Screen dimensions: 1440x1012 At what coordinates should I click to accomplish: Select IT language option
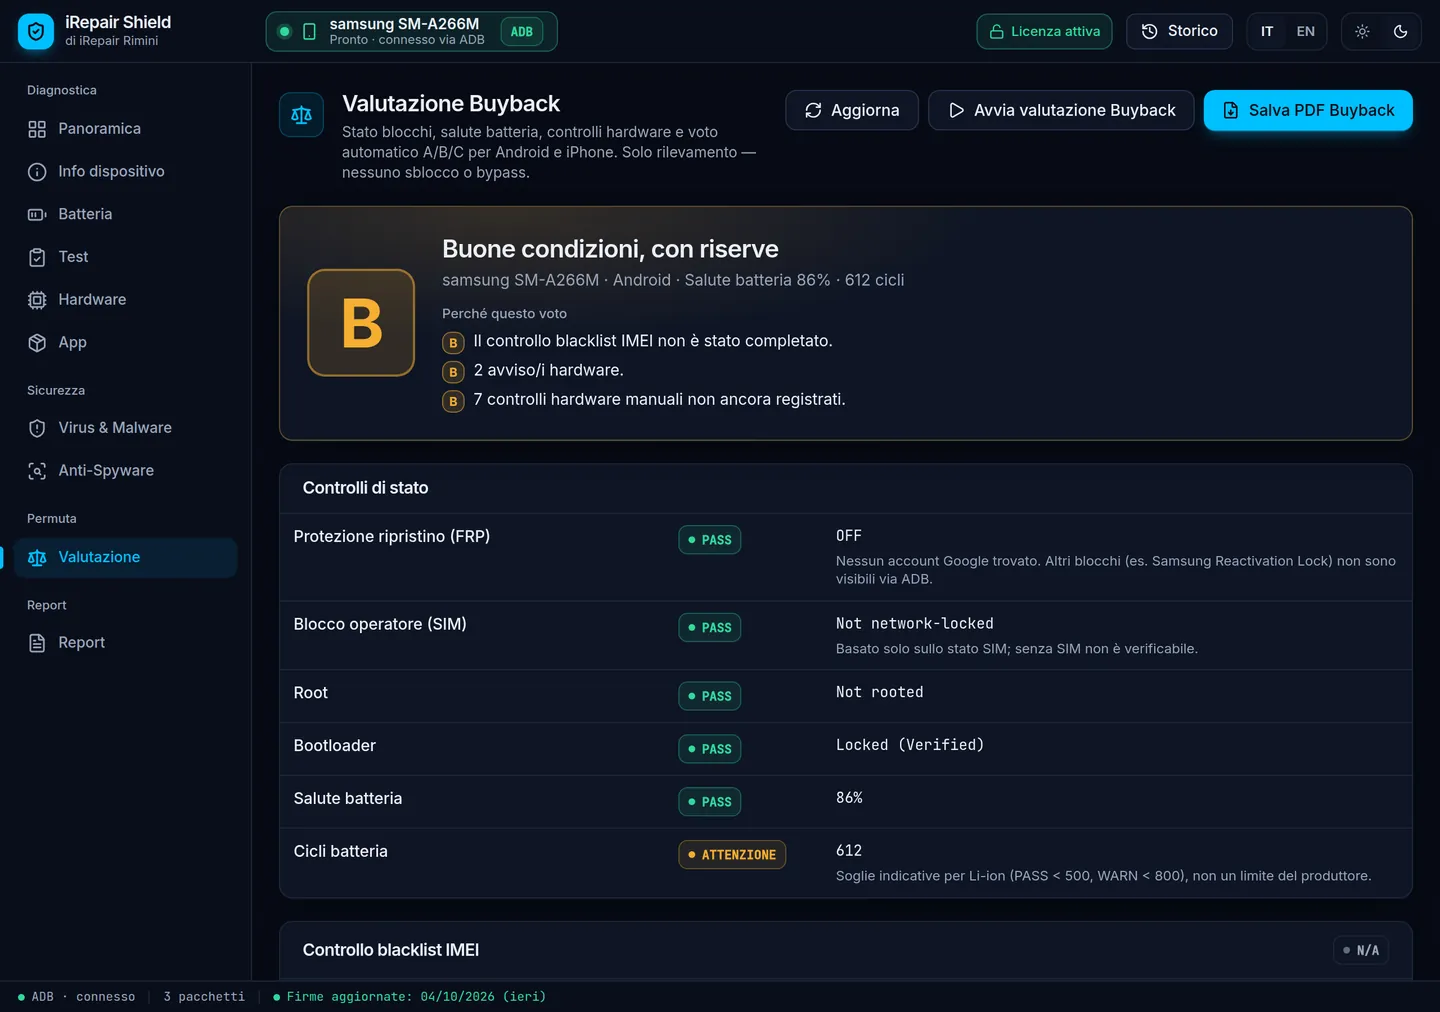pos(1267,32)
